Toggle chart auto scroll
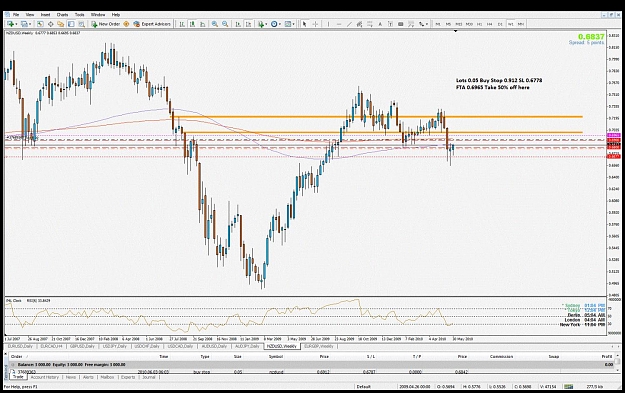Screen dimensions: 625x393 coord(238,24)
